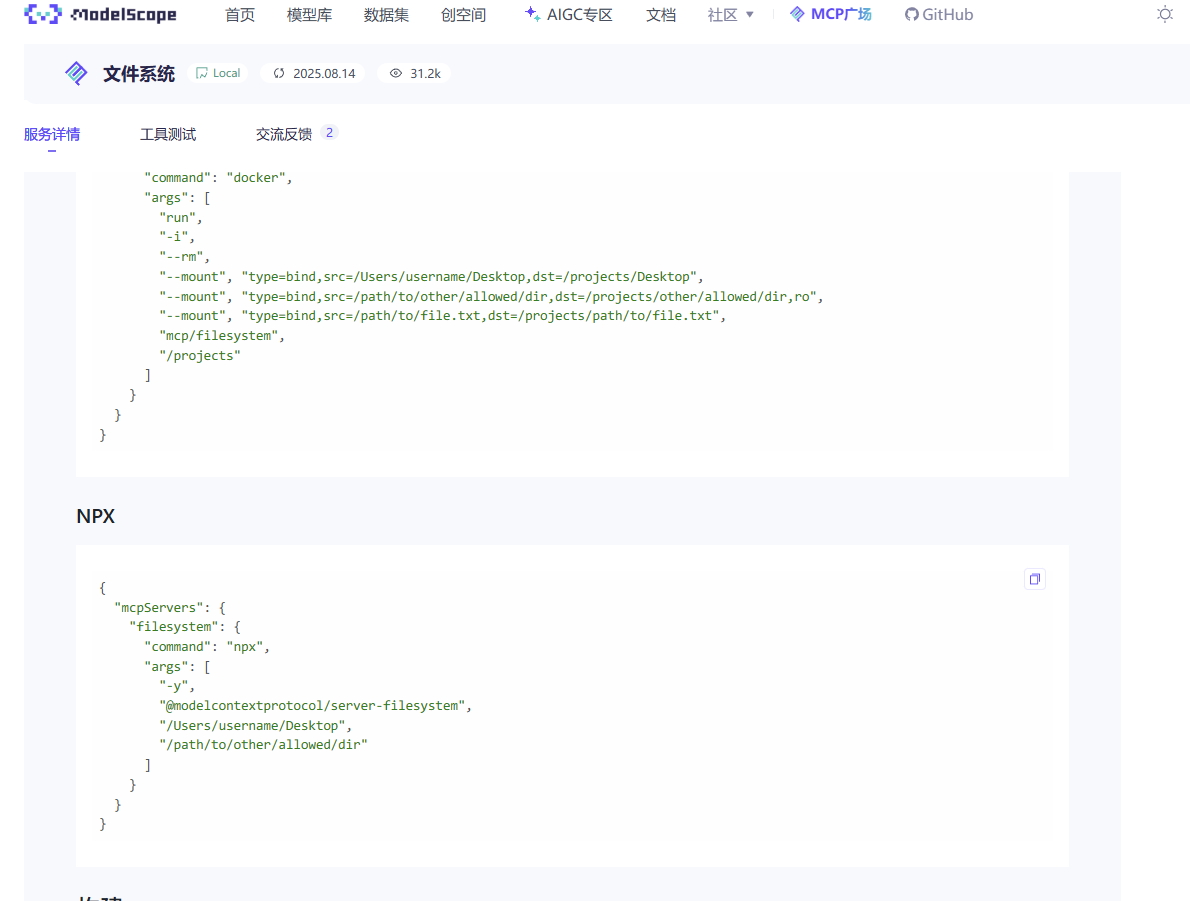The image size is (1190, 901).
Task: Click the AIGC专区 sparkle icon
Action: (x=532, y=14)
